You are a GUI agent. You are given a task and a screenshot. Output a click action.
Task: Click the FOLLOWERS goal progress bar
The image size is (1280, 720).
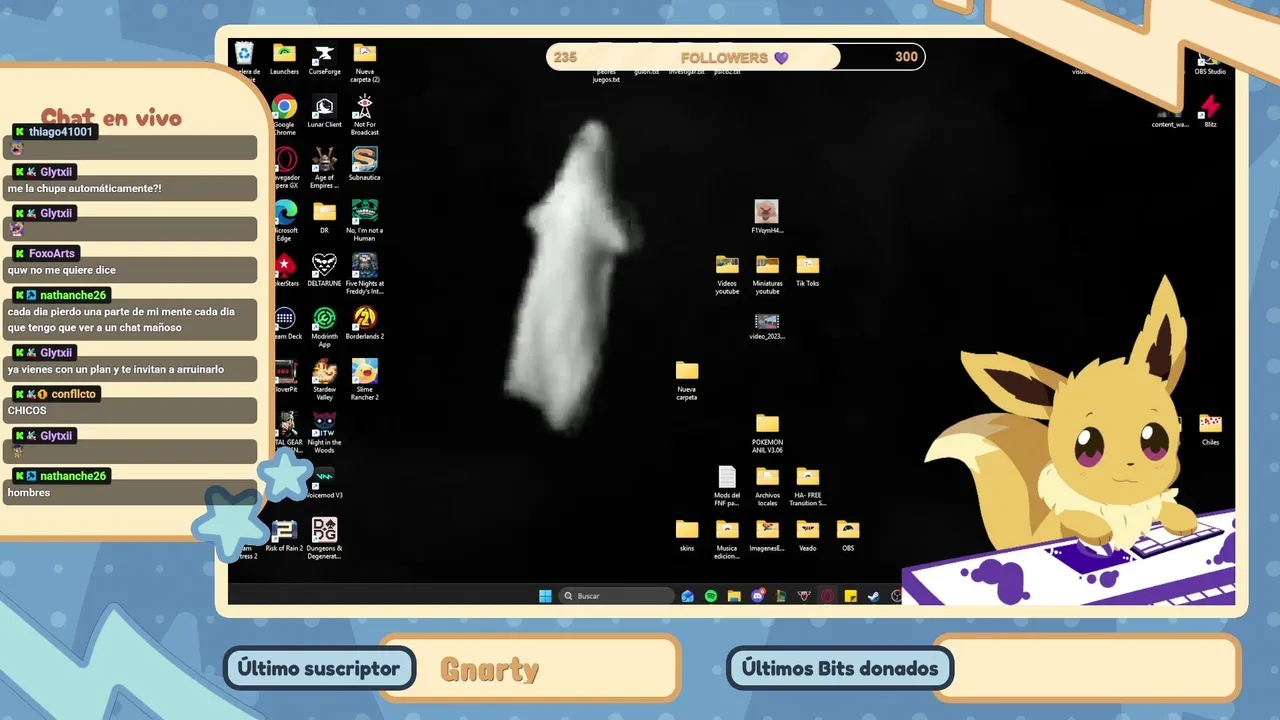tap(736, 57)
